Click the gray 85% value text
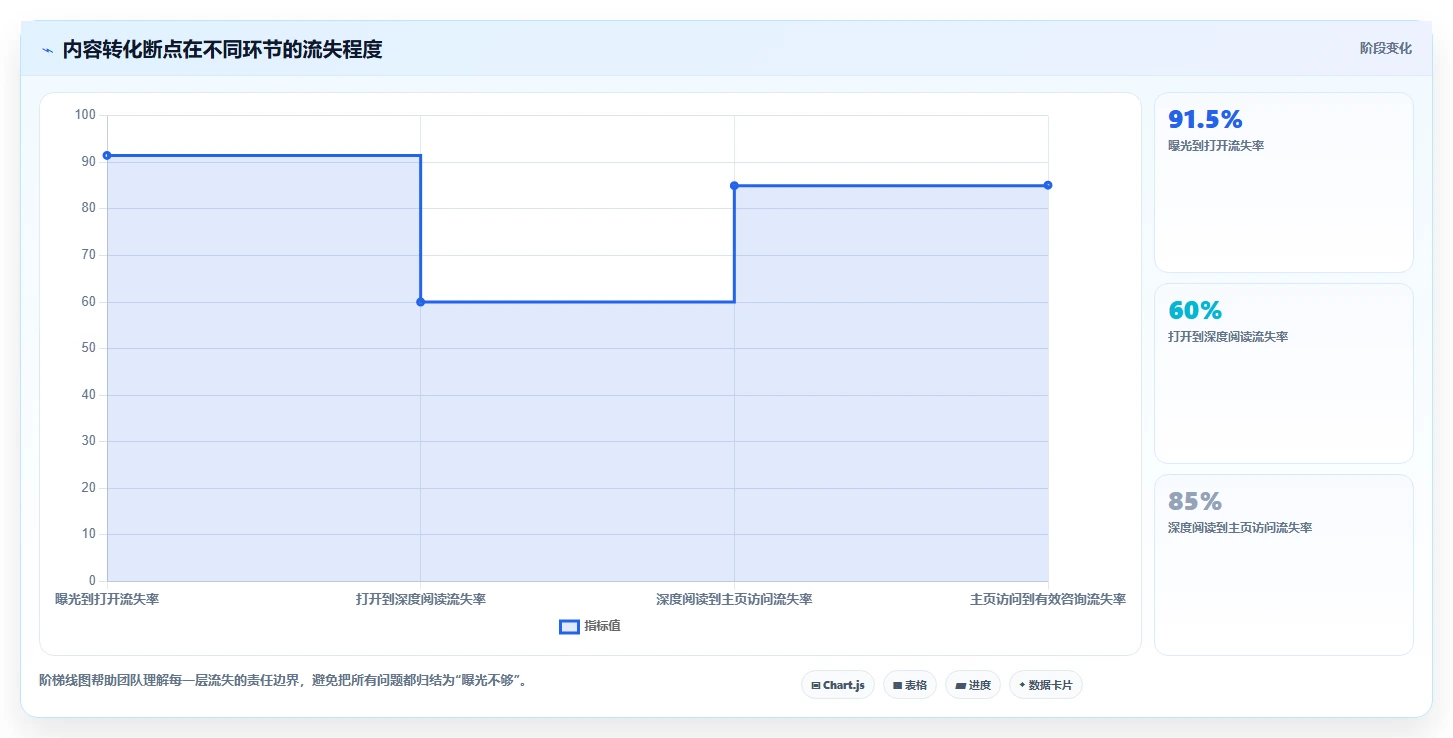This screenshot has width=1453, height=738. [1195, 501]
